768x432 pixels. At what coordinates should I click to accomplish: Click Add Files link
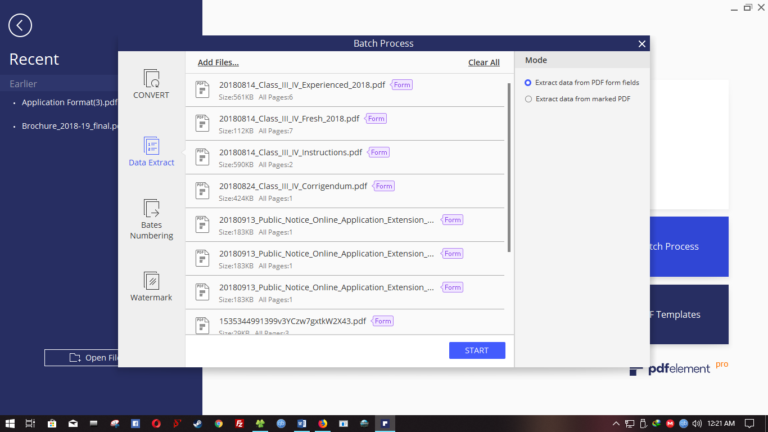[x=218, y=62]
